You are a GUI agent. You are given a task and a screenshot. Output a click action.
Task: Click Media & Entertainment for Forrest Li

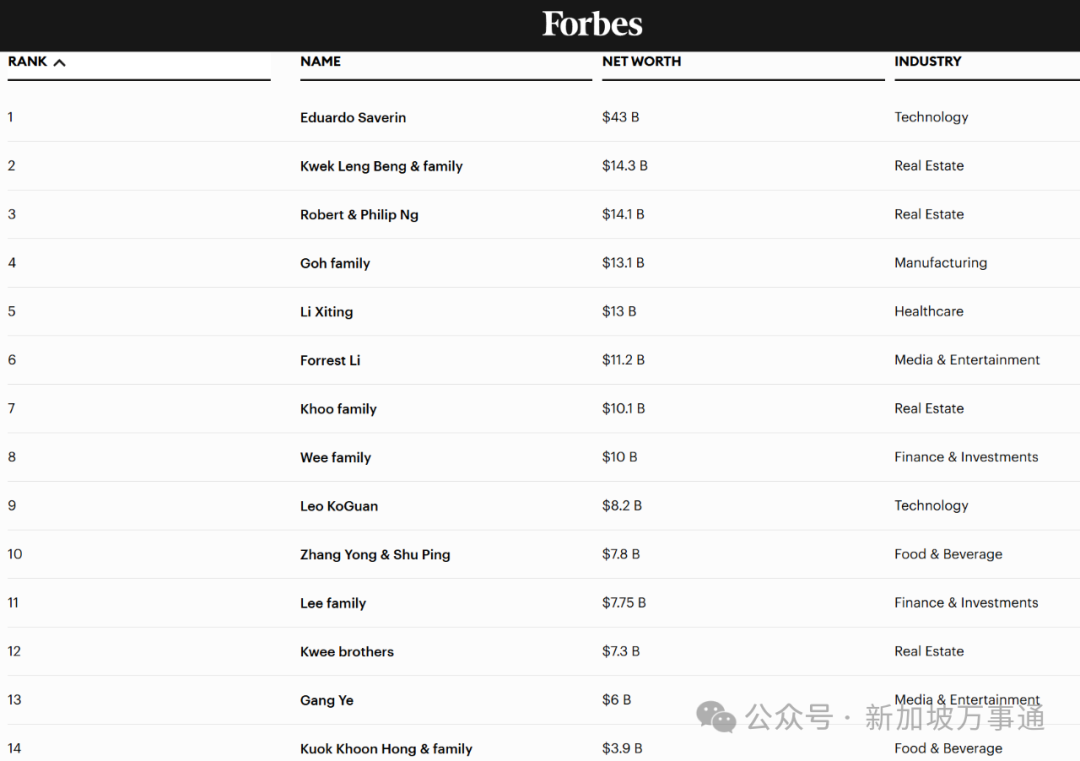pyautogui.click(x=967, y=359)
